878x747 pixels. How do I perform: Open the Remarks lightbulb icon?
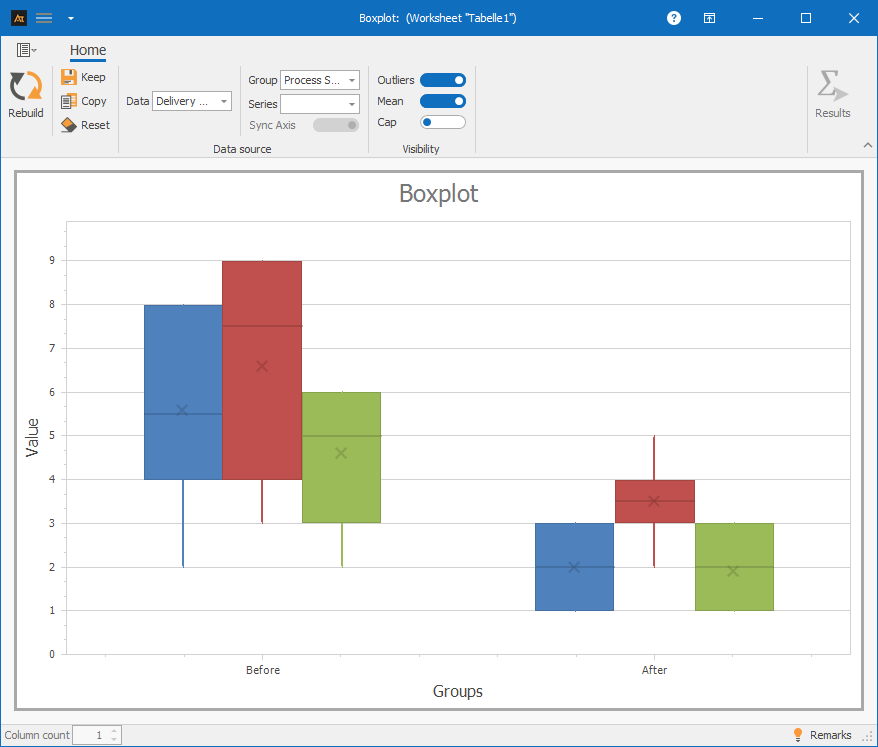[798, 735]
